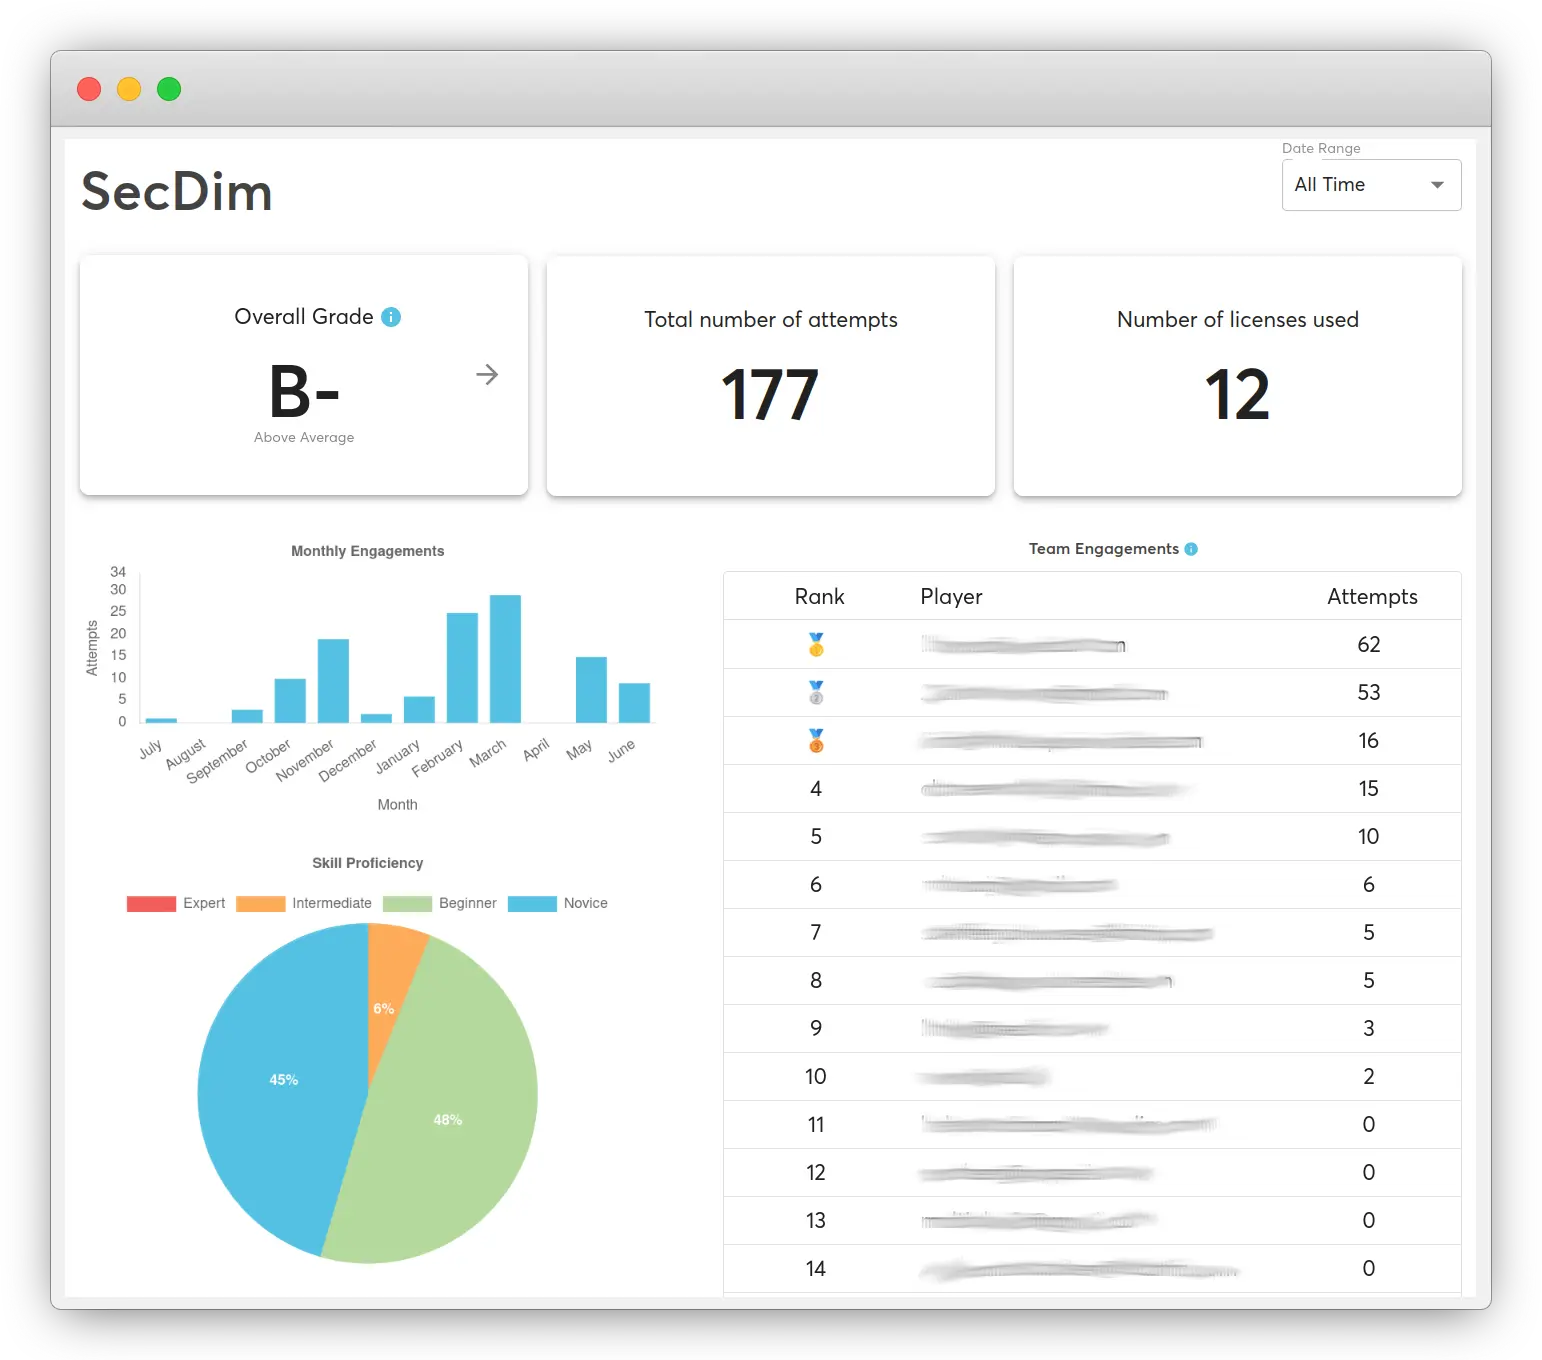Select the Attempts column header
The height and width of the screenshot is (1360, 1542).
click(x=1372, y=596)
